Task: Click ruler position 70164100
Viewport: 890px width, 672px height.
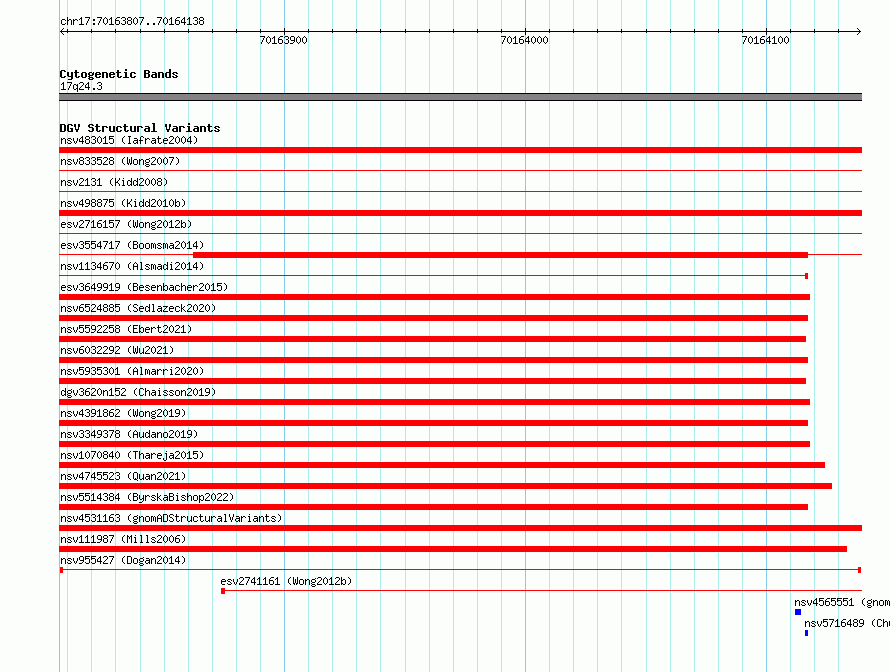Action: (x=765, y=40)
